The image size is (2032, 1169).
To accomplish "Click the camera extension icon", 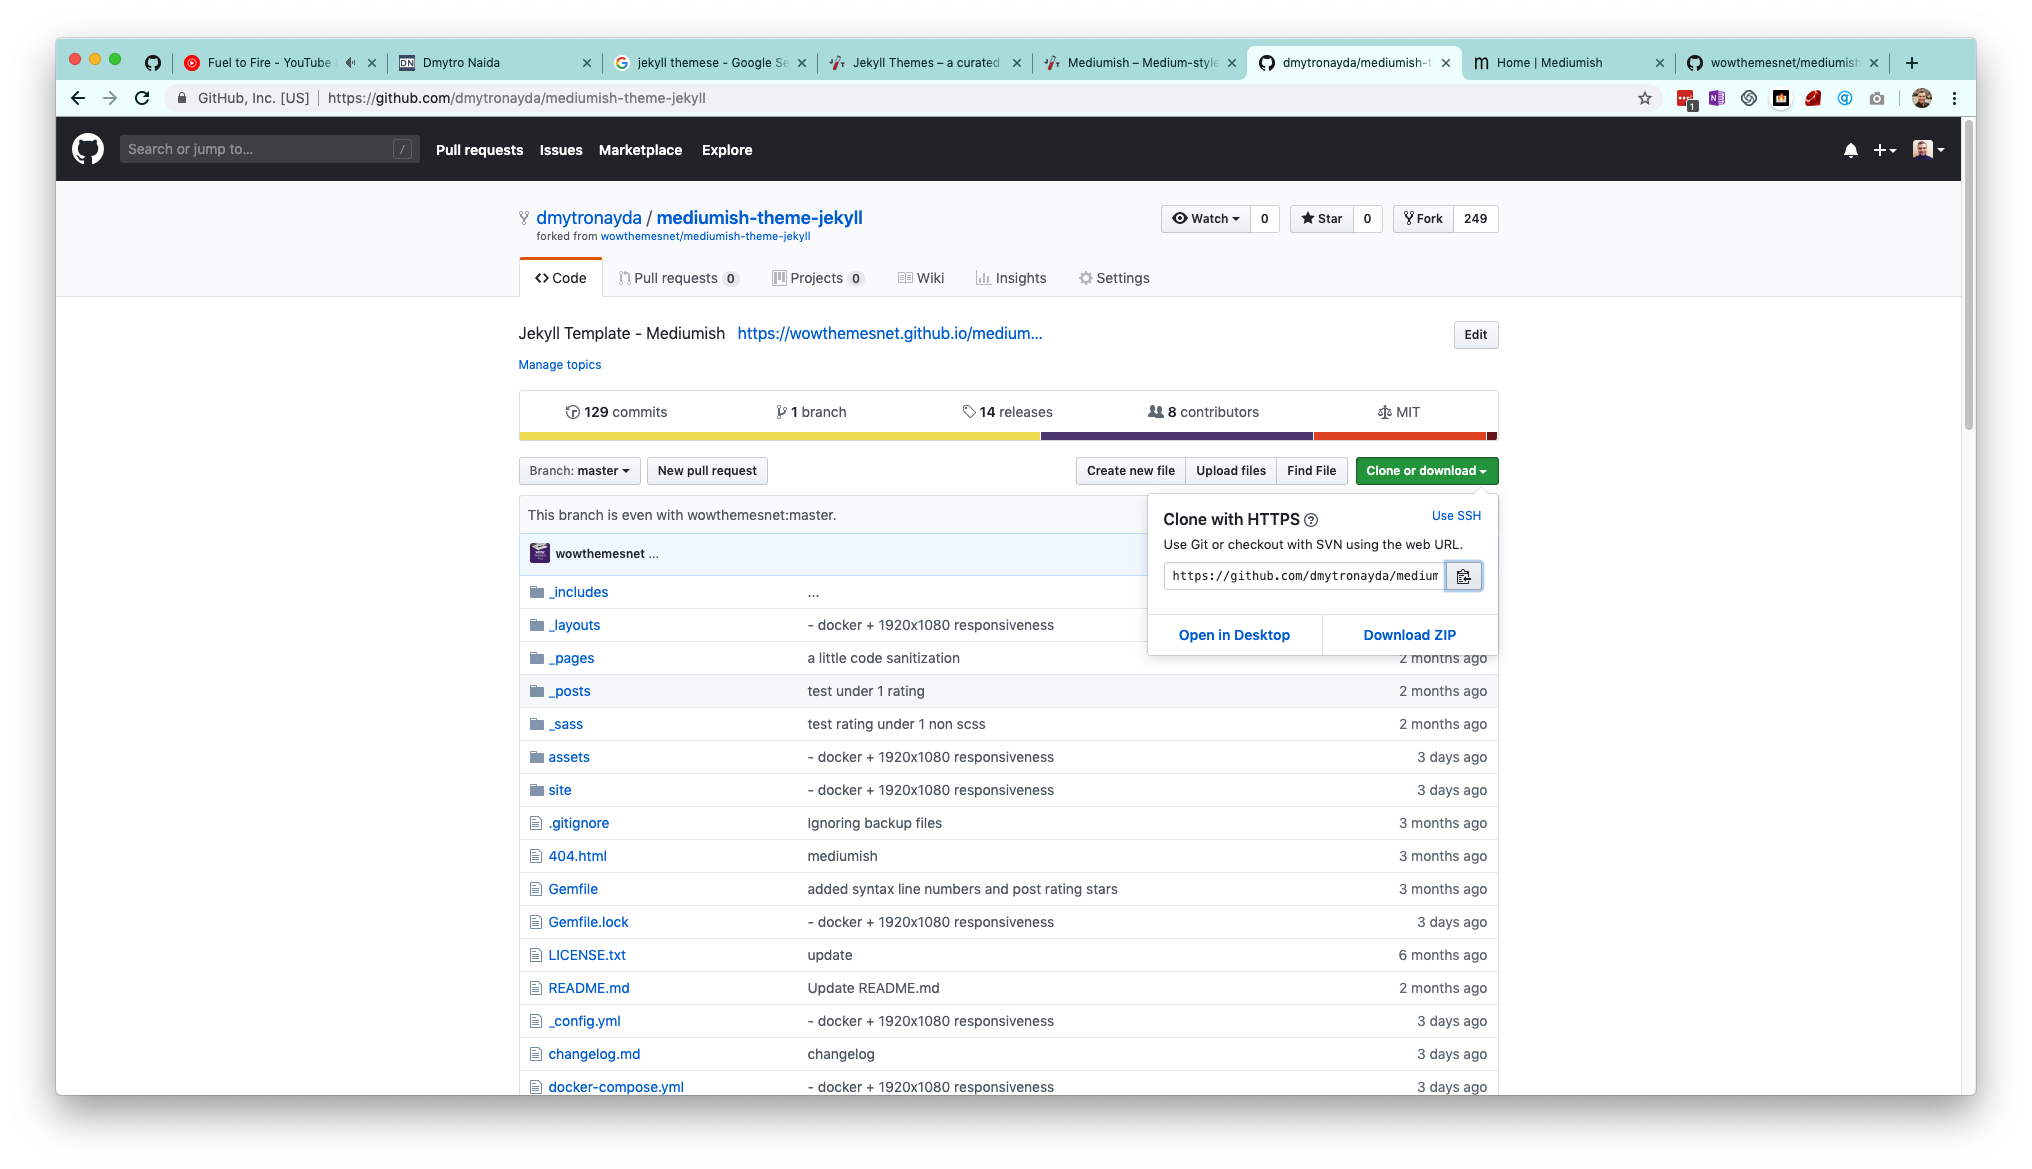I will pos(1877,98).
